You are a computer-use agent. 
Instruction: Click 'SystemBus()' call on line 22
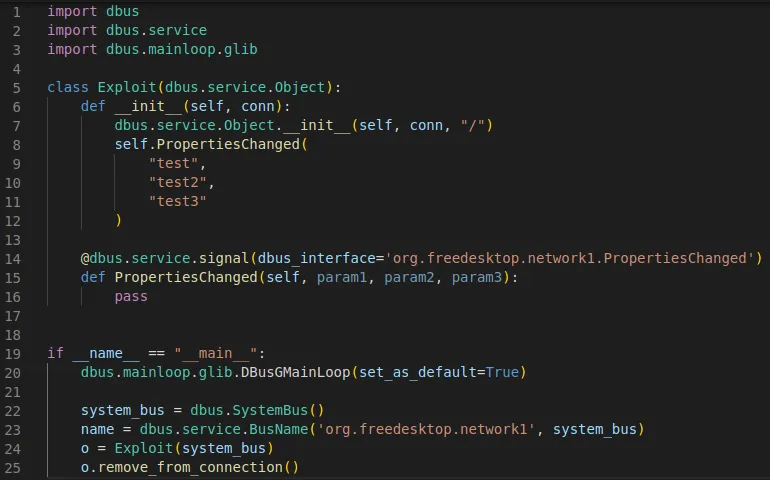click(x=278, y=410)
